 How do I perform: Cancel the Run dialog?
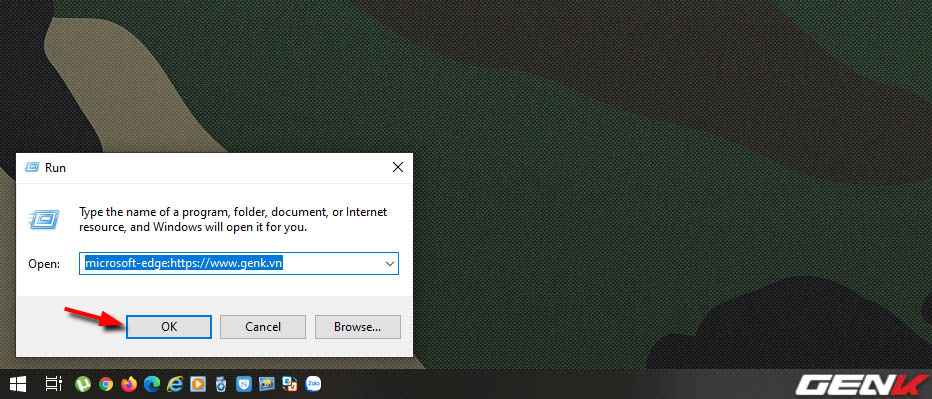click(x=263, y=327)
